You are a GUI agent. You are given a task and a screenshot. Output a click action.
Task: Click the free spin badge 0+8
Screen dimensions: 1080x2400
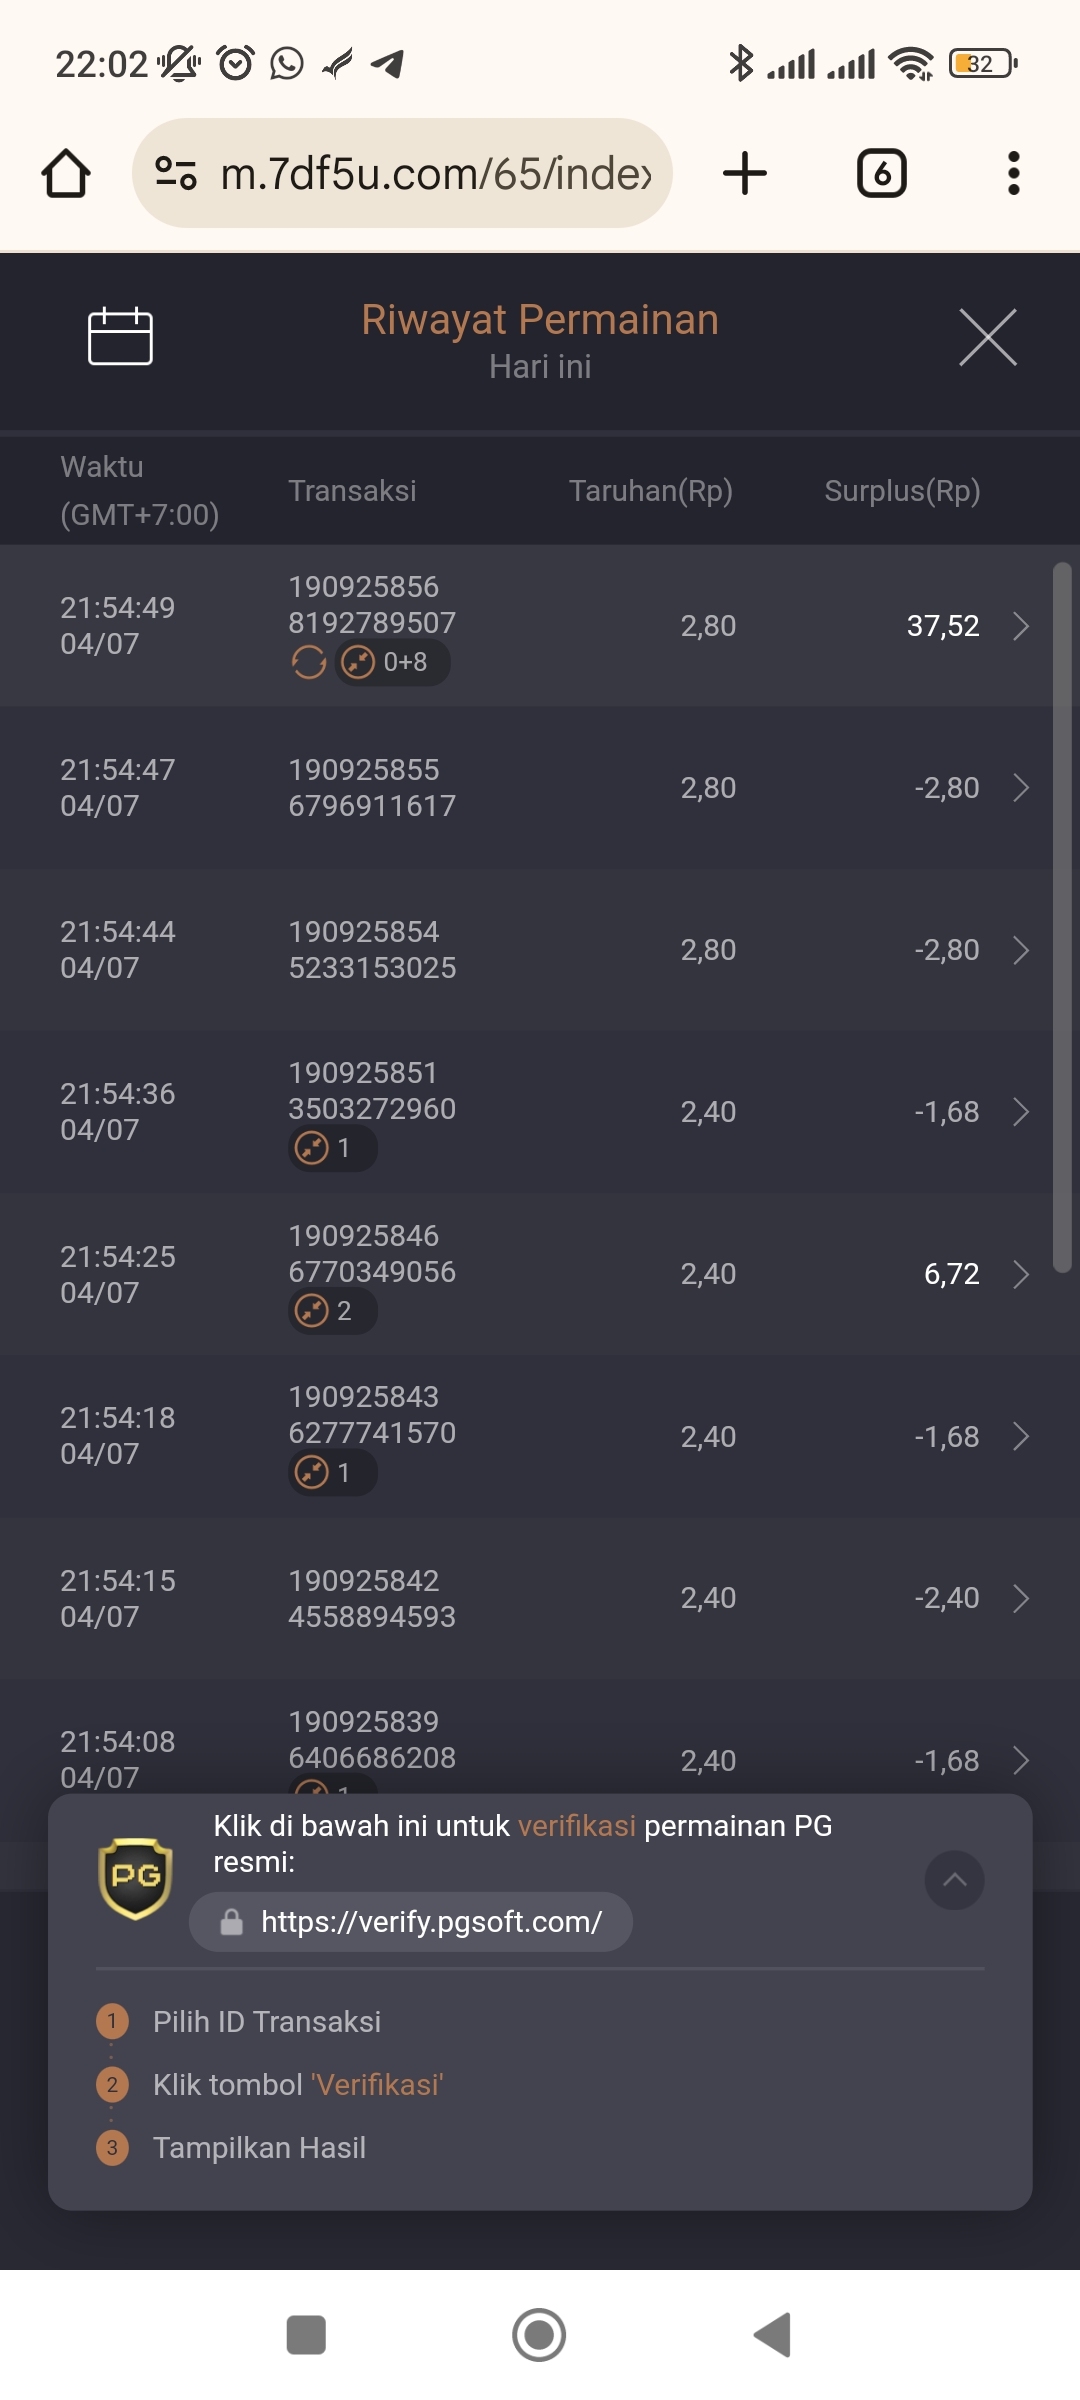[392, 662]
